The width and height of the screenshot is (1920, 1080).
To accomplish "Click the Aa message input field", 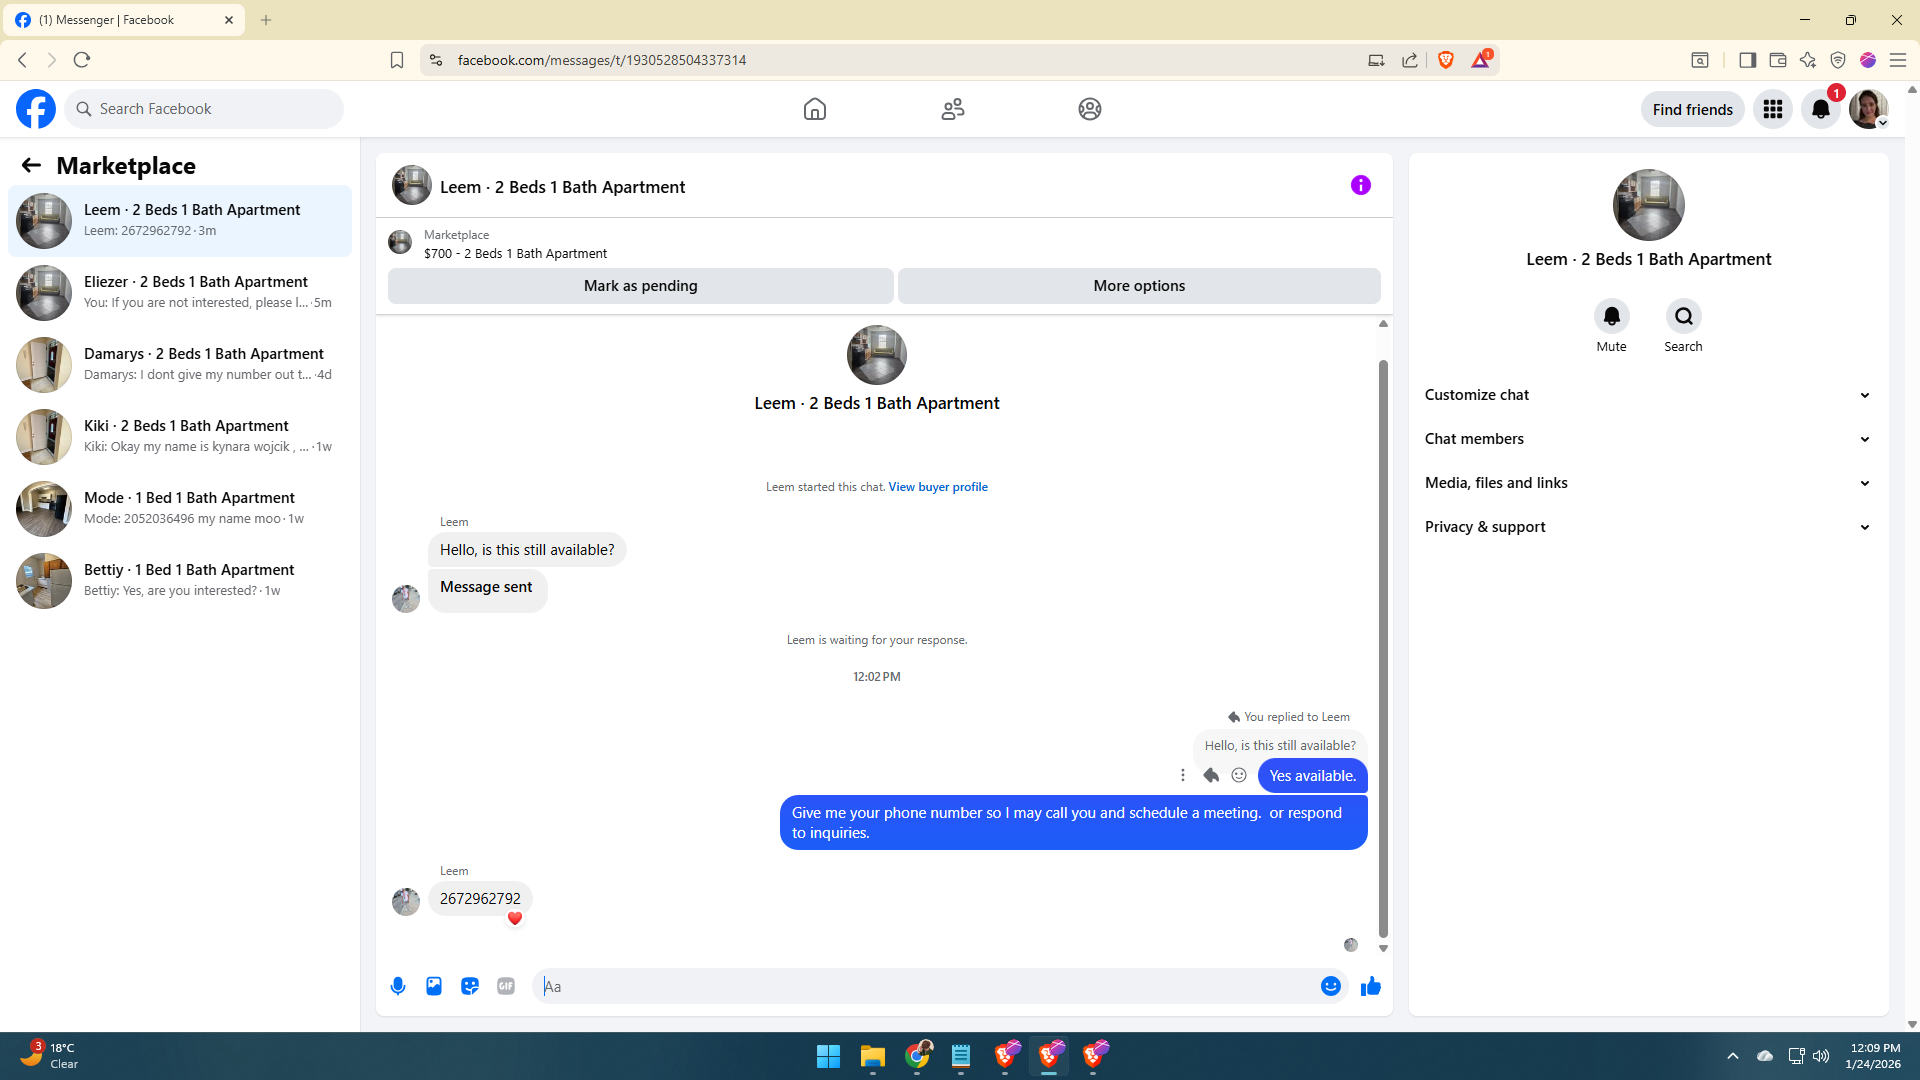I will pyautogui.click(x=925, y=986).
